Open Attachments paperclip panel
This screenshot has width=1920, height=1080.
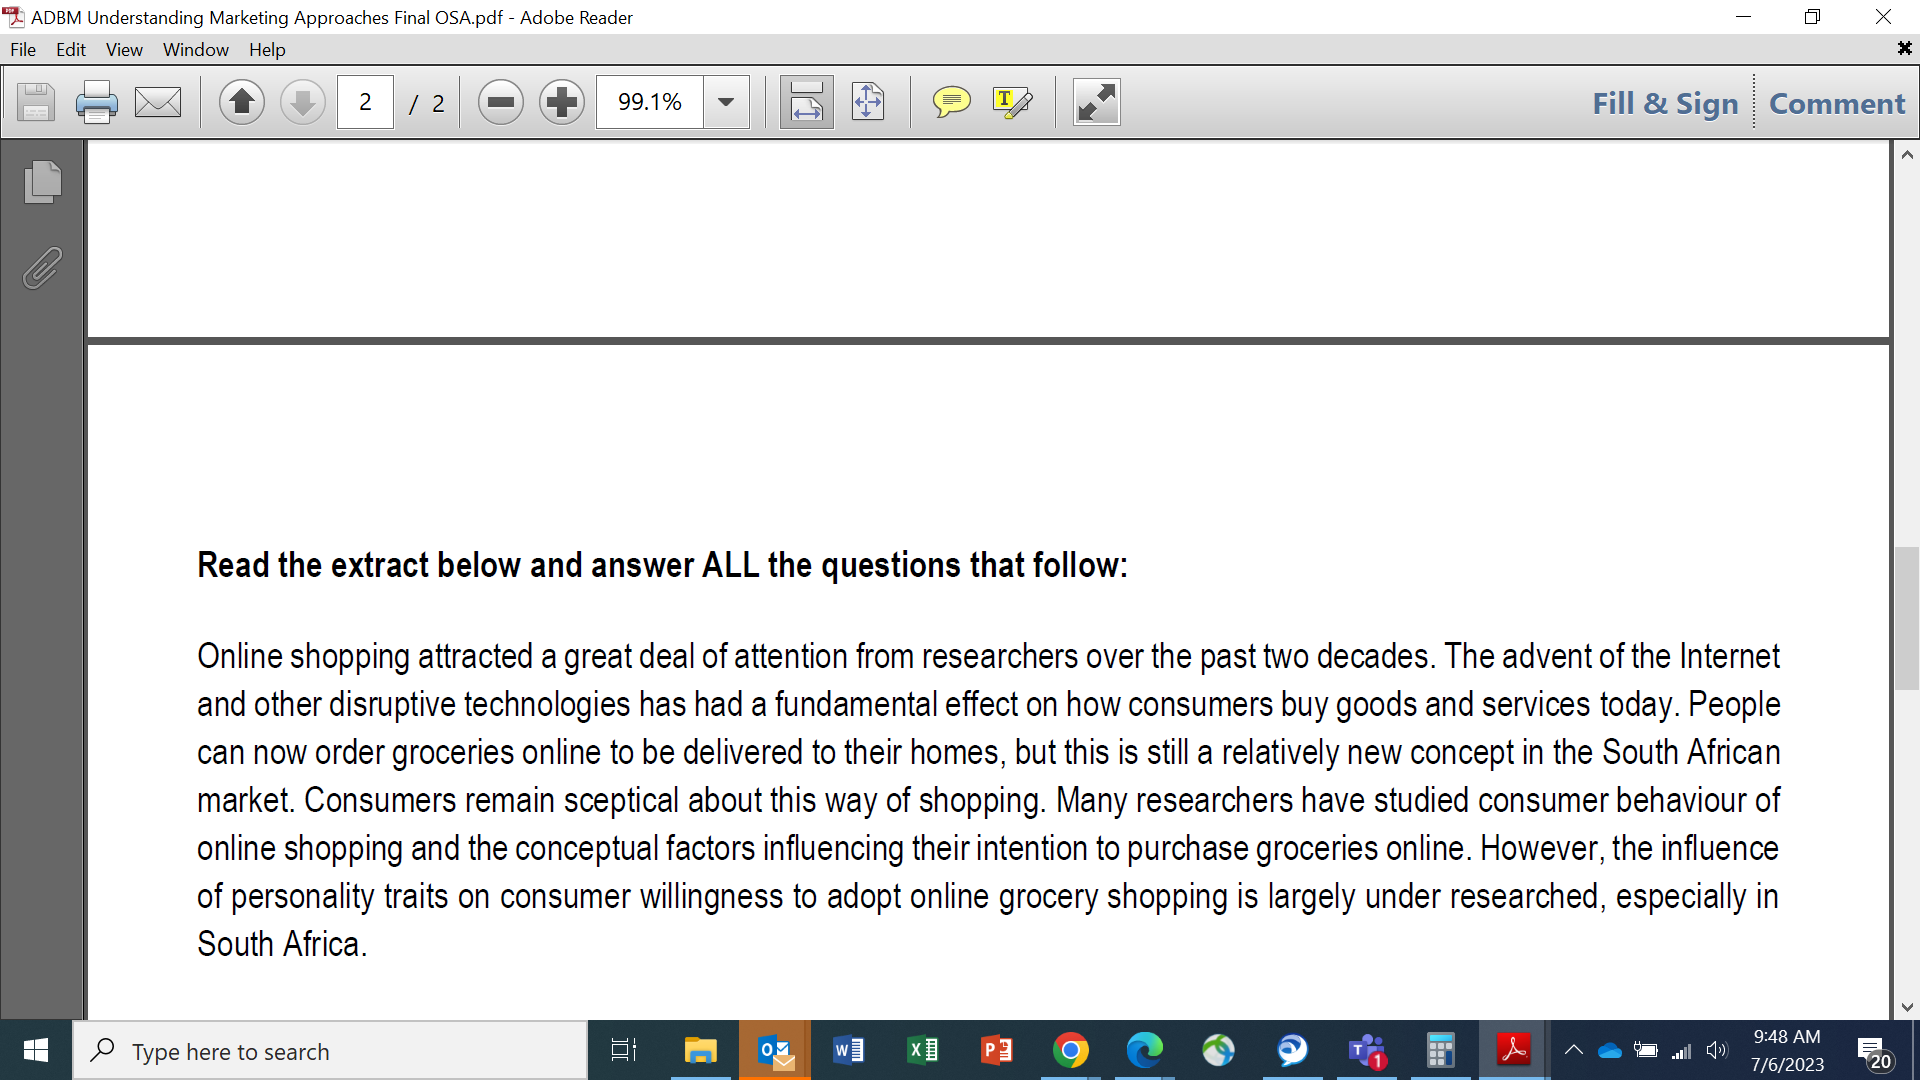coord(42,268)
